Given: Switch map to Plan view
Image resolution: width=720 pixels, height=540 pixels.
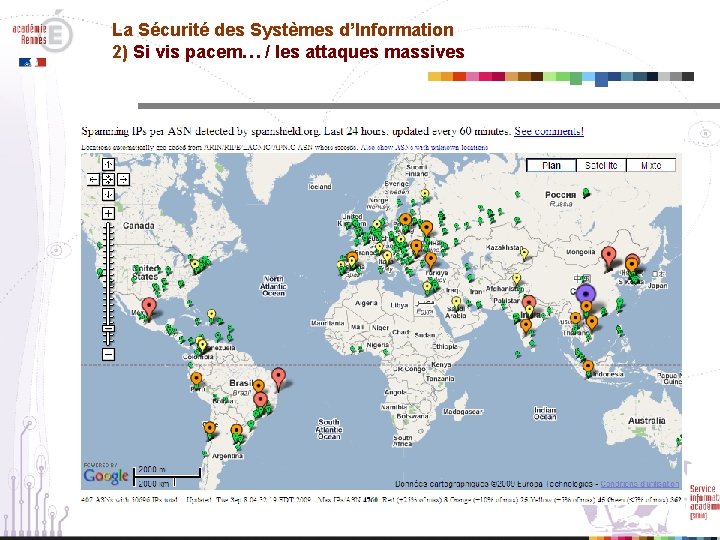Looking at the screenshot, I should click(x=551, y=165).
